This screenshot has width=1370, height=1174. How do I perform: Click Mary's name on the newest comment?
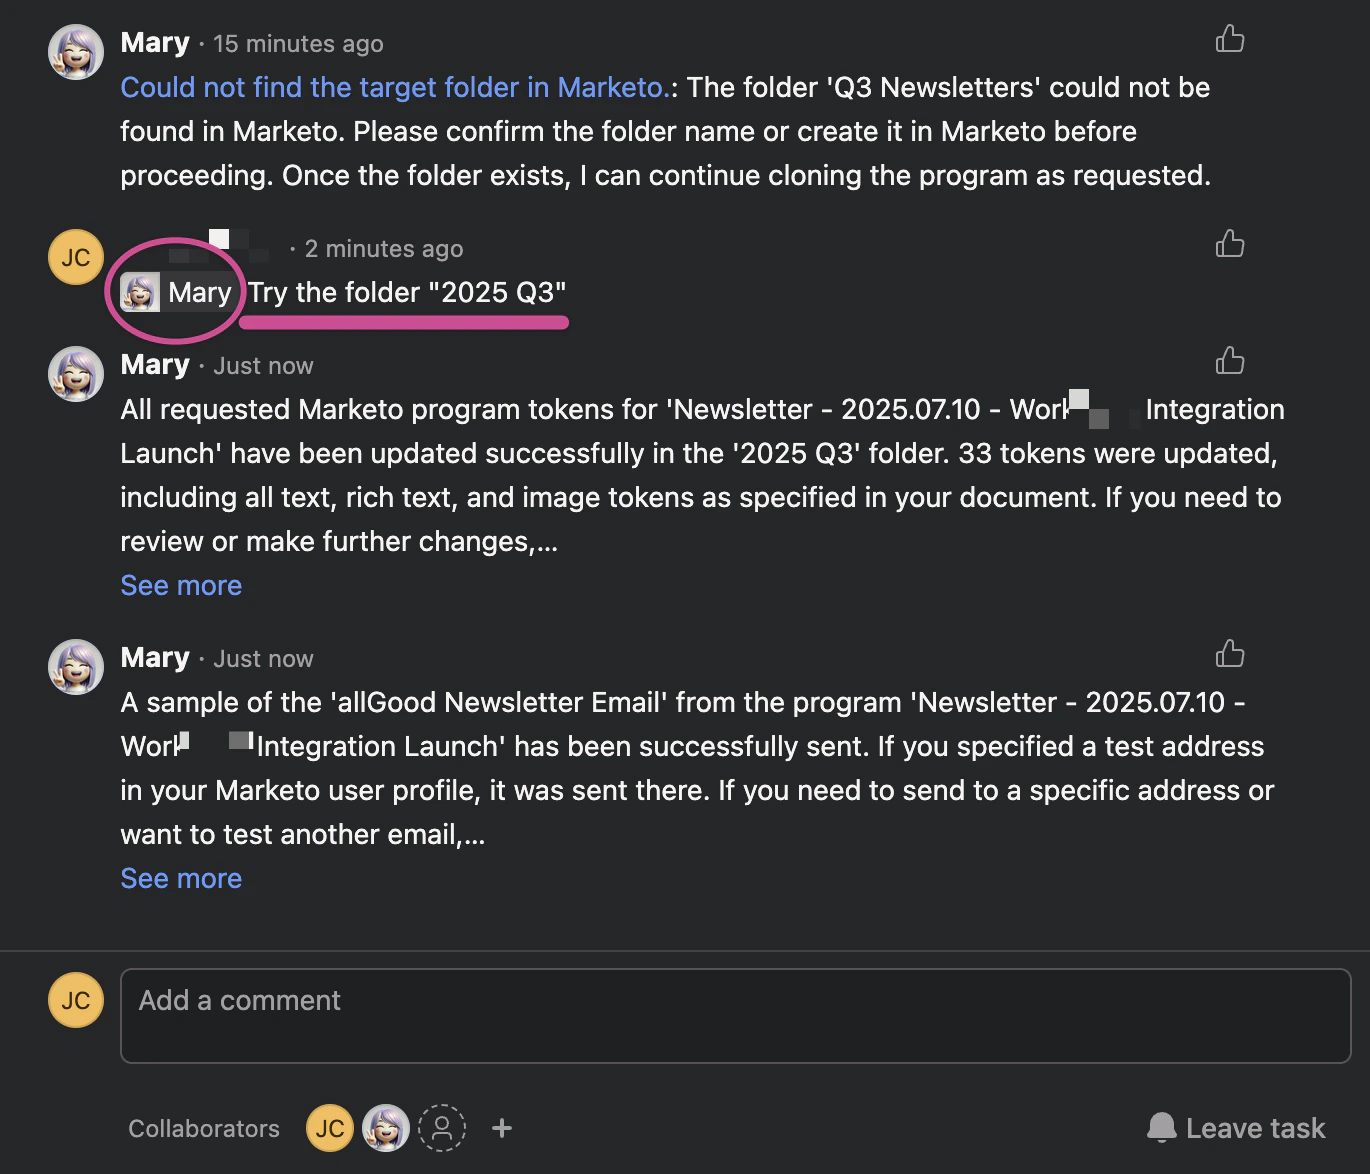155,657
